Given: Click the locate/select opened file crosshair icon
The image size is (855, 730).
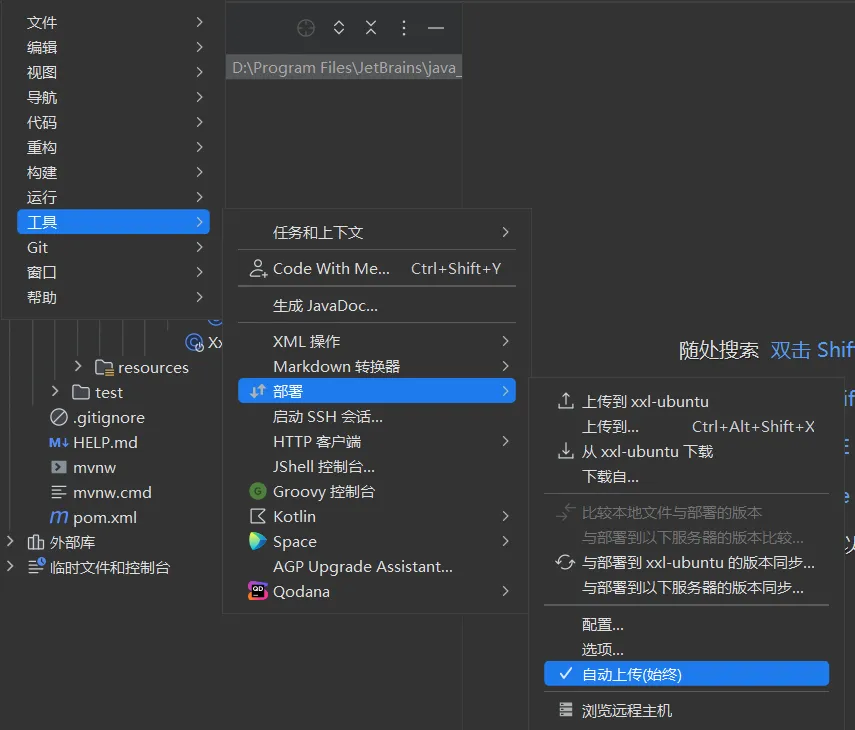Looking at the screenshot, I should pyautogui.click(x=306, y=28).
